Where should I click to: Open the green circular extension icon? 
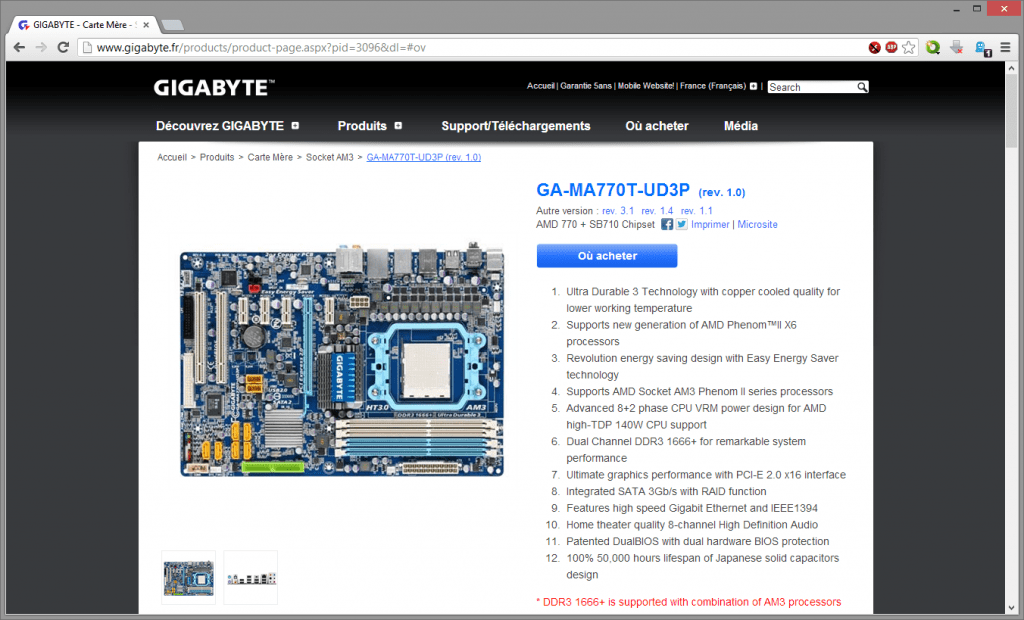pyautogui.click(x=933, y=47)
